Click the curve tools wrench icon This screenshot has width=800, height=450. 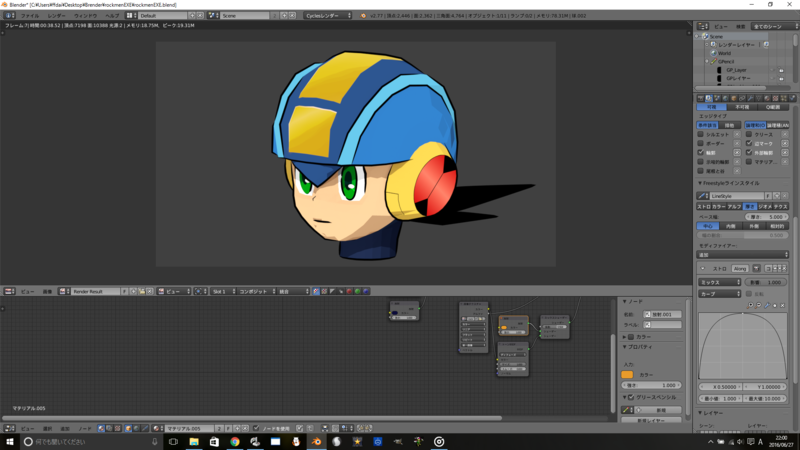pyautogui.click(x=767, y=305)
